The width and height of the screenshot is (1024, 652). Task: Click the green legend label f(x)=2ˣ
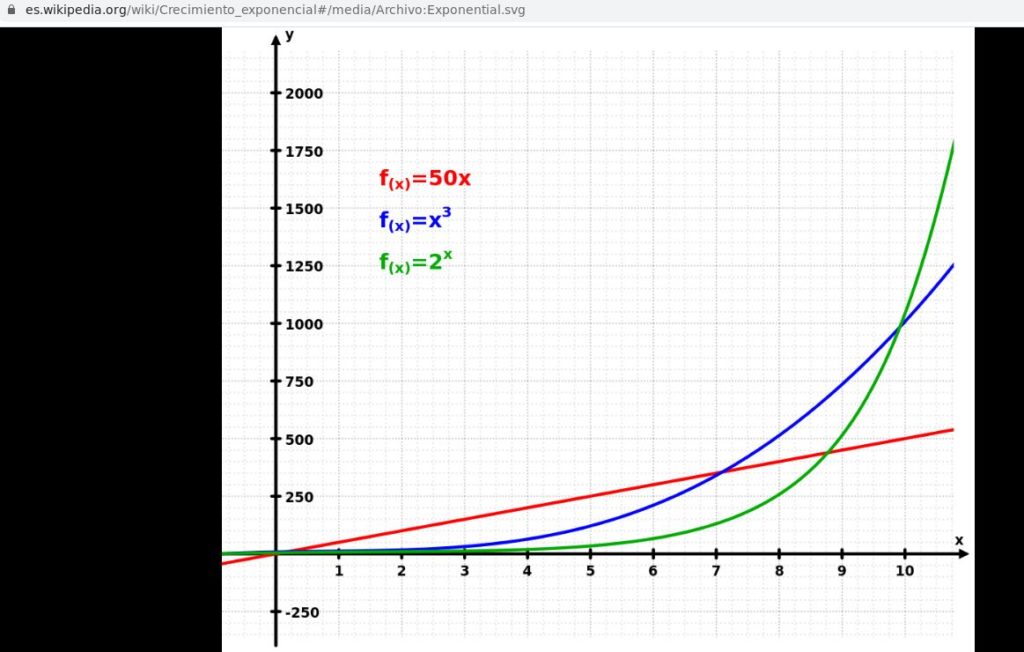tap(415, 261)
